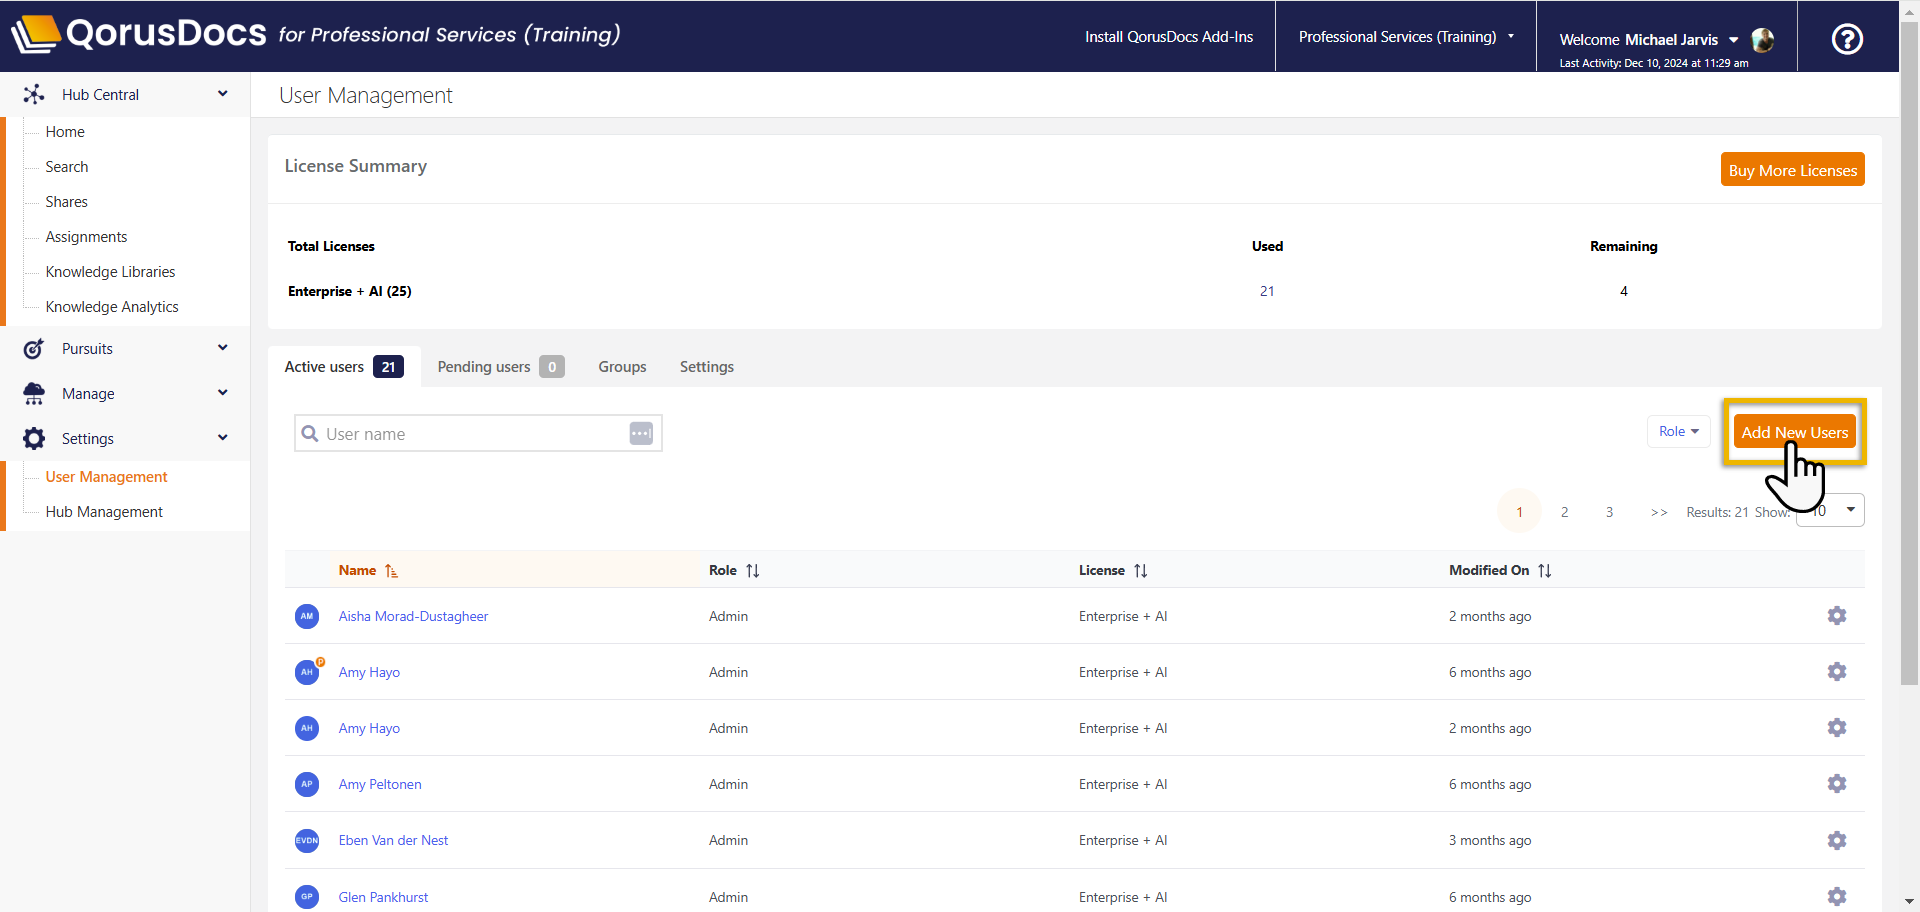Open gear menu for Eben Van der Nest
Image resolution: width=1920 pixels, height=912 pixels.
click(1837, 841)
